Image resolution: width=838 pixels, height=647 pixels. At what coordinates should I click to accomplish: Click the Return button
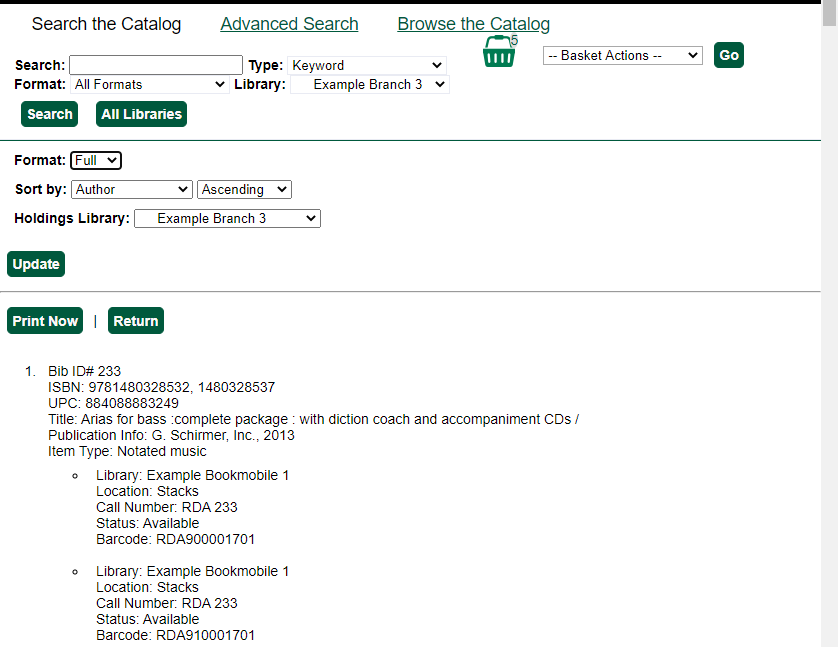(136, 321)
